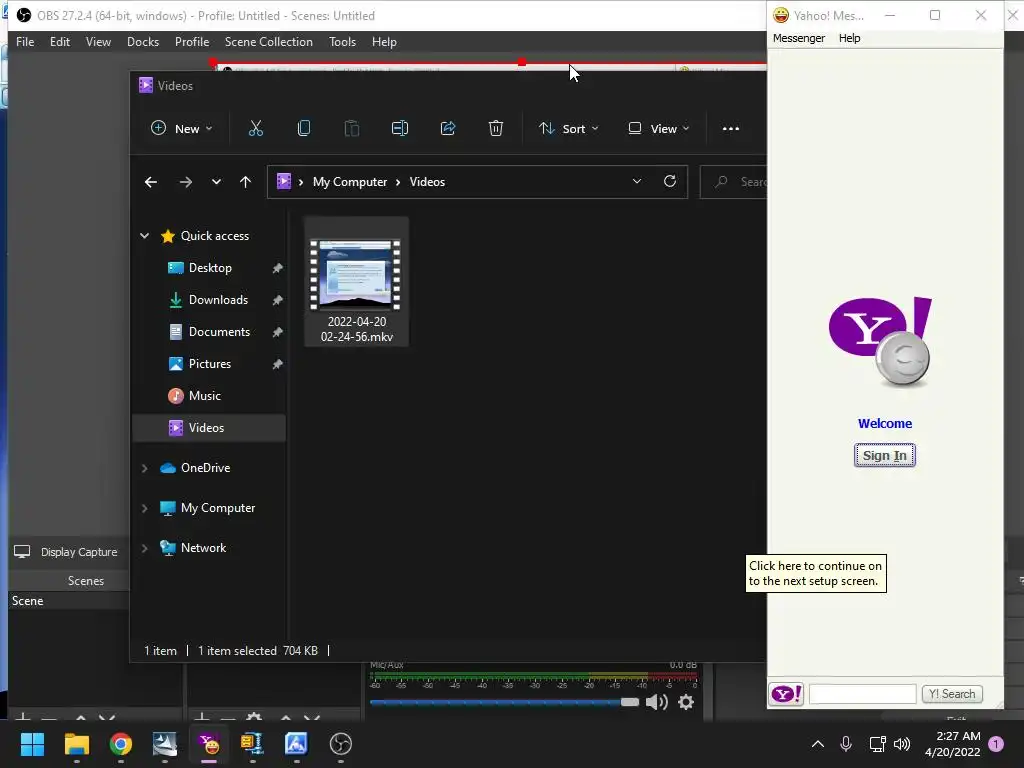Open the See more ellipsis menu
Image resolution: width=1024 pixels, height=768 pixels.
[731, 129]
